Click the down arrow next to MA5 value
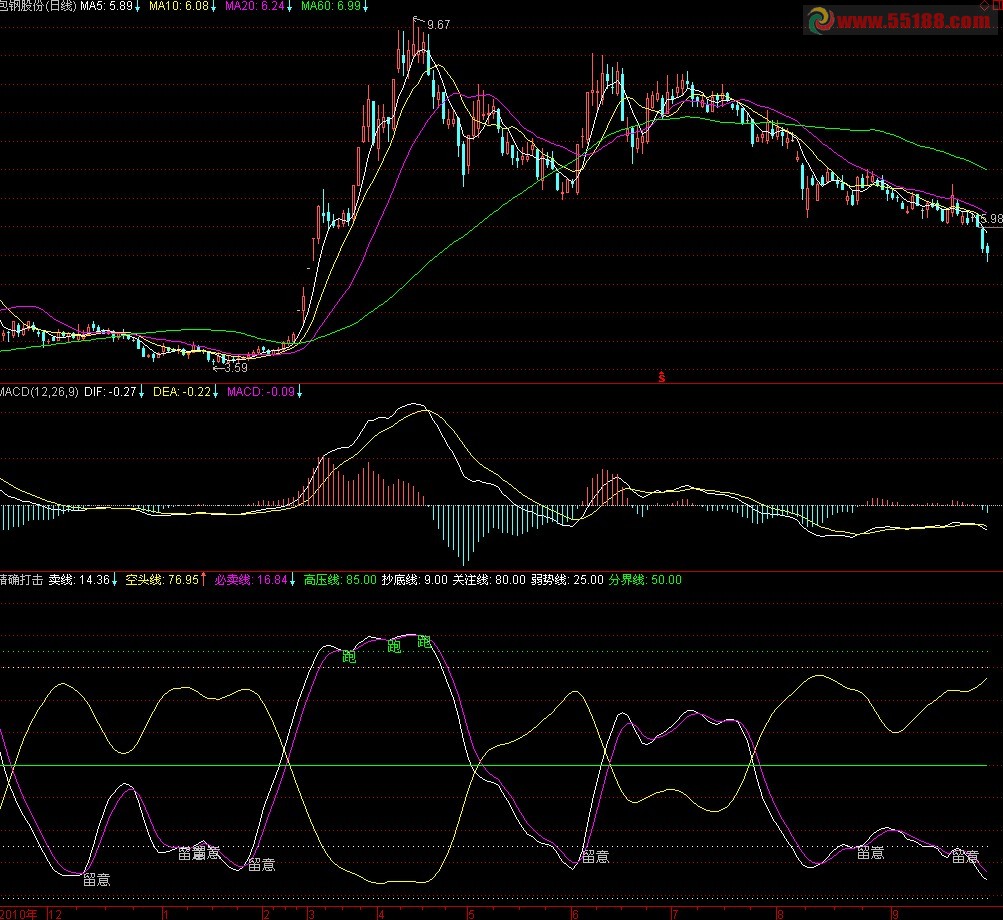The image size is (1003, 920). pyautogui.click(x=139, y=6)
